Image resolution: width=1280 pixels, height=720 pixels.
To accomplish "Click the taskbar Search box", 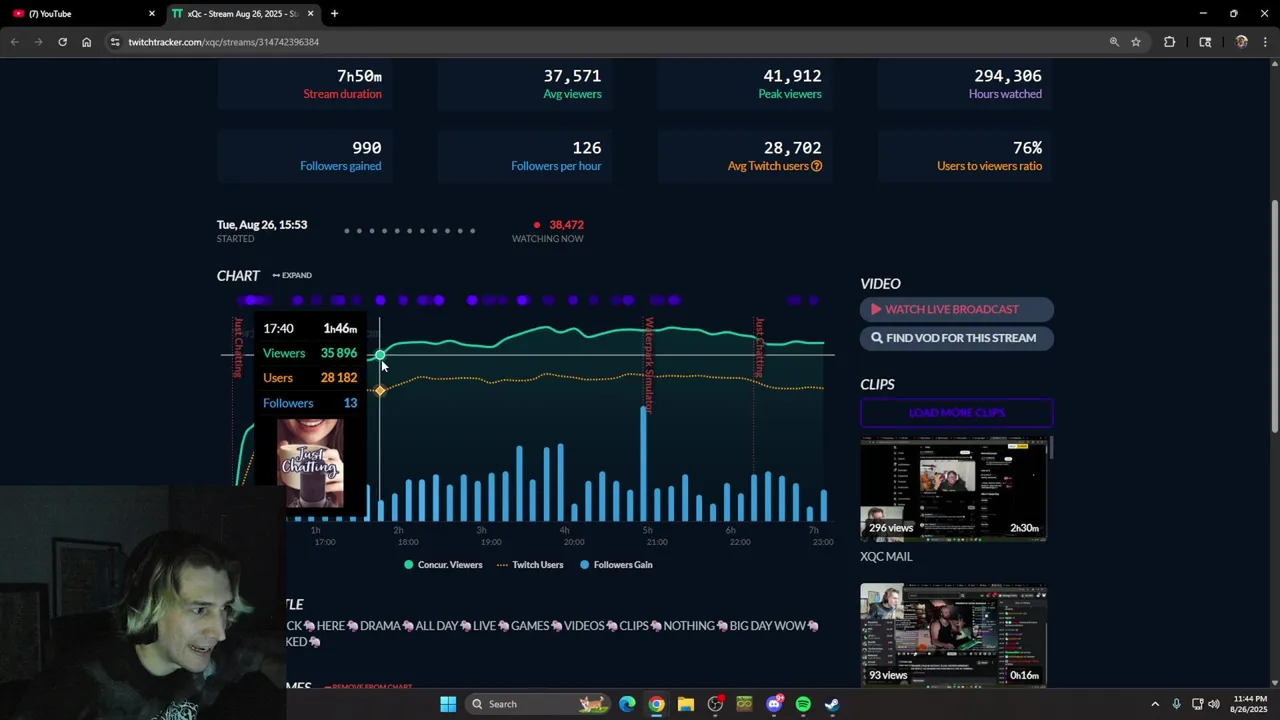I will pyautogui.click(x=538, y=704).
